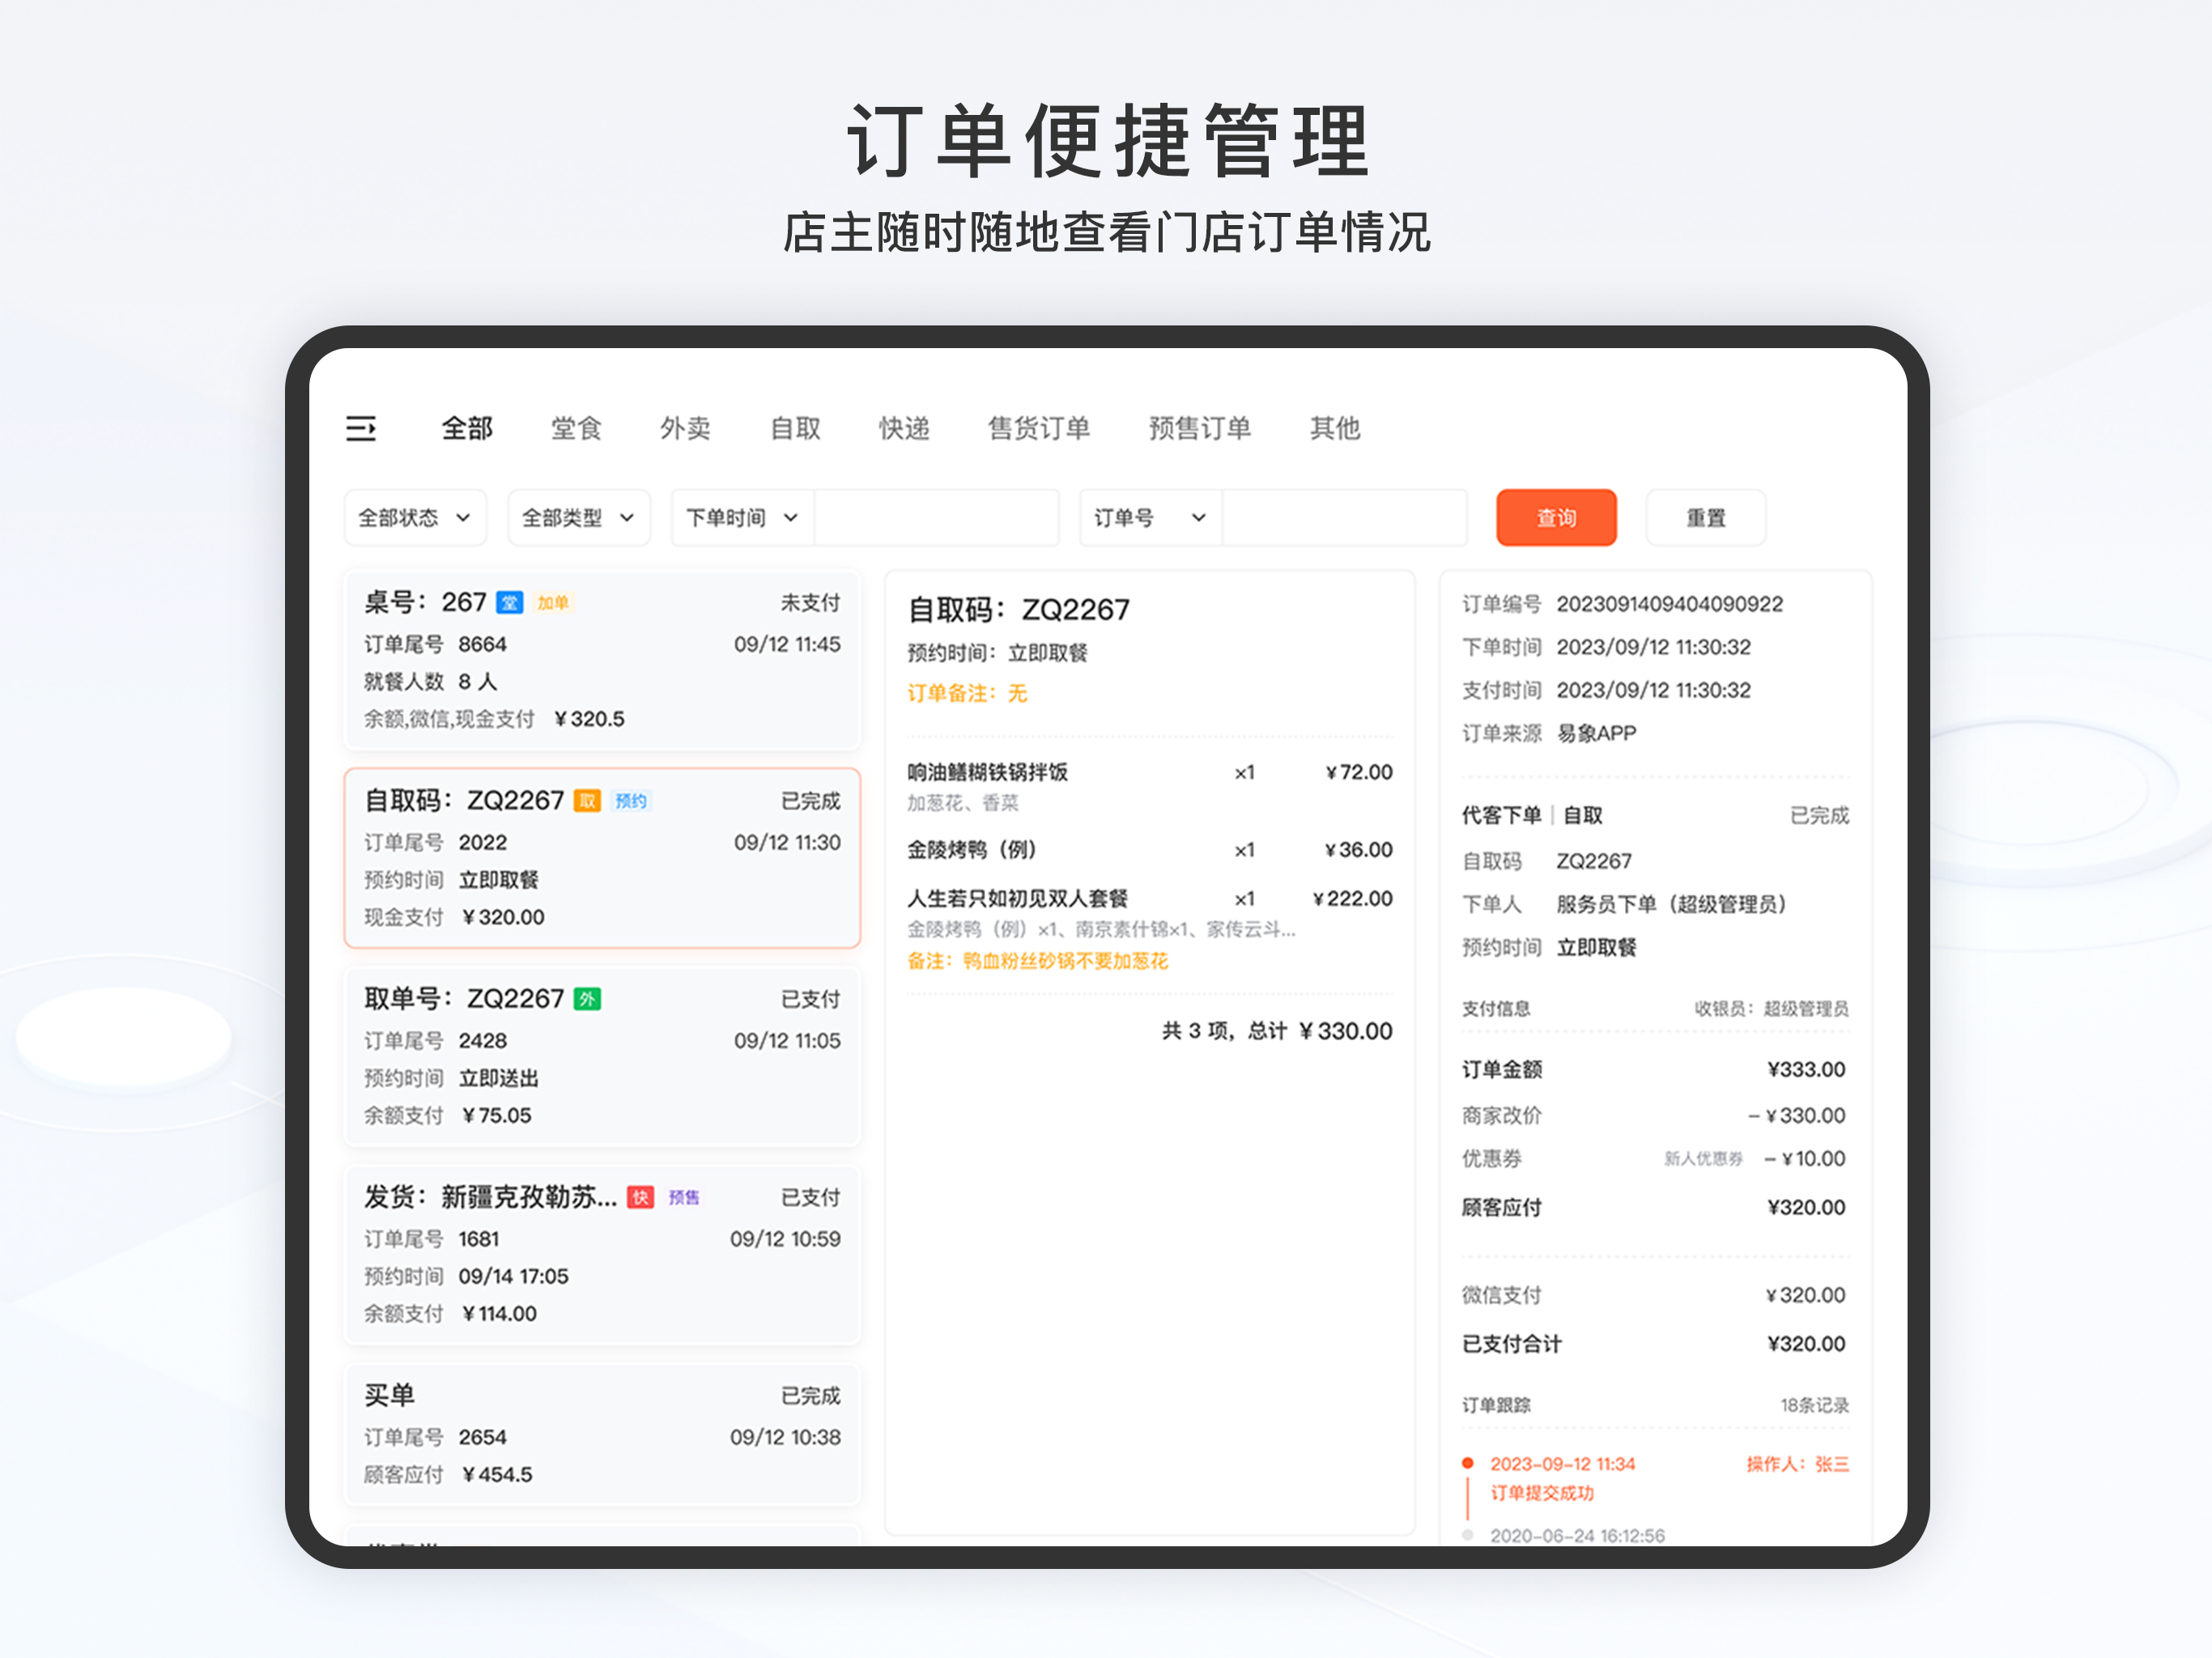
Task: Click the order number search input field
Action: pyautogui.click(x=1344, y=518)
